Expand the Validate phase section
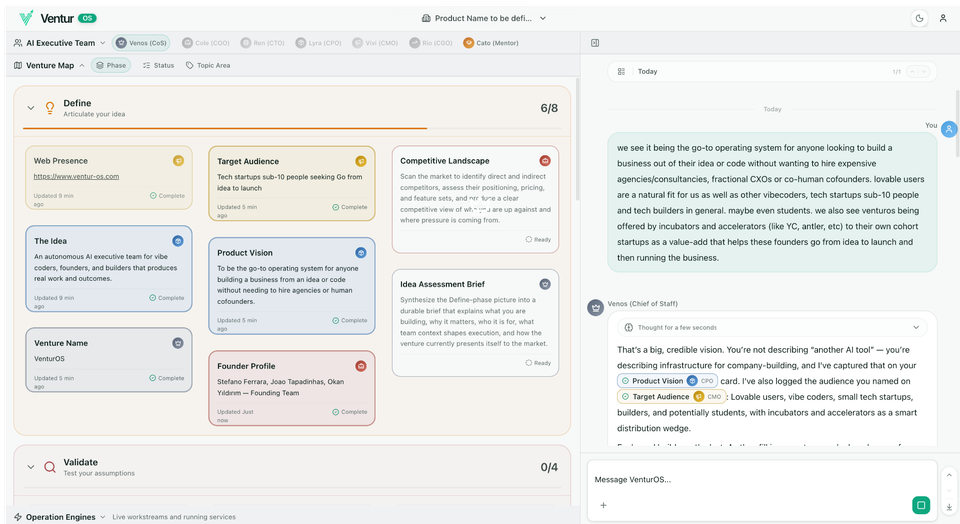960x524 pixels. (x=31, y=467)
